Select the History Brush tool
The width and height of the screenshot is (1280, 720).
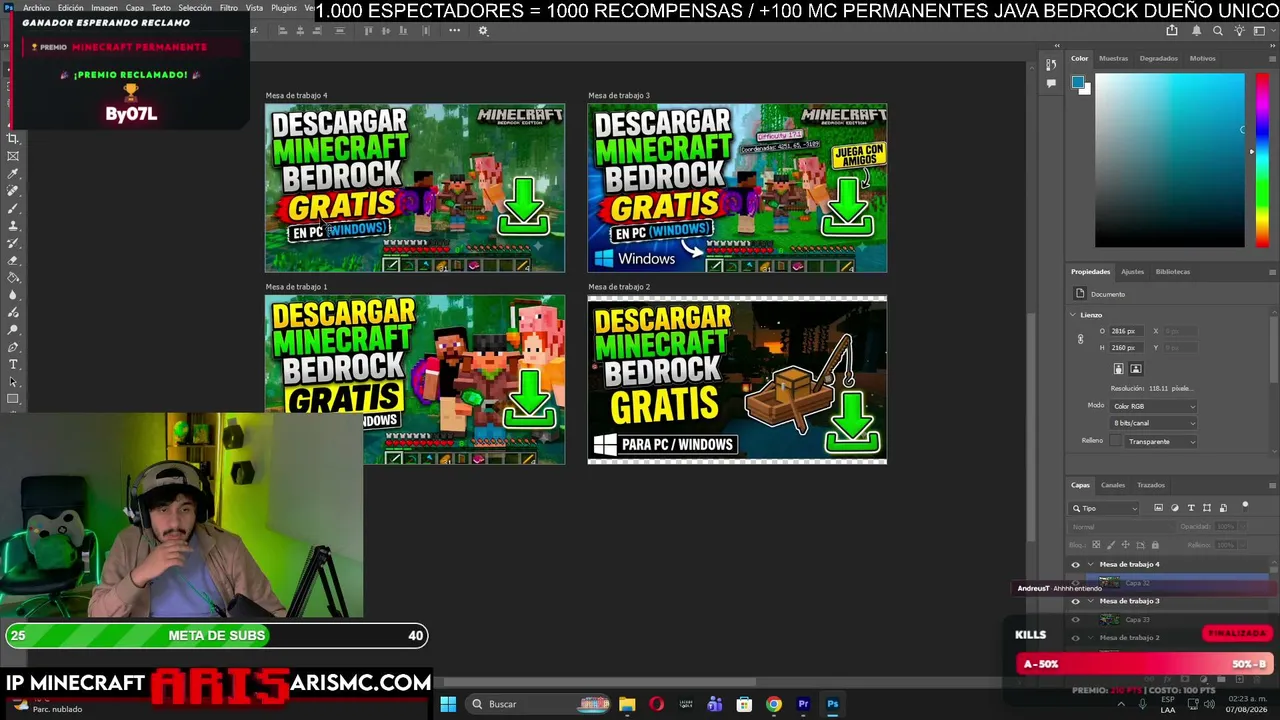point(13,243)
